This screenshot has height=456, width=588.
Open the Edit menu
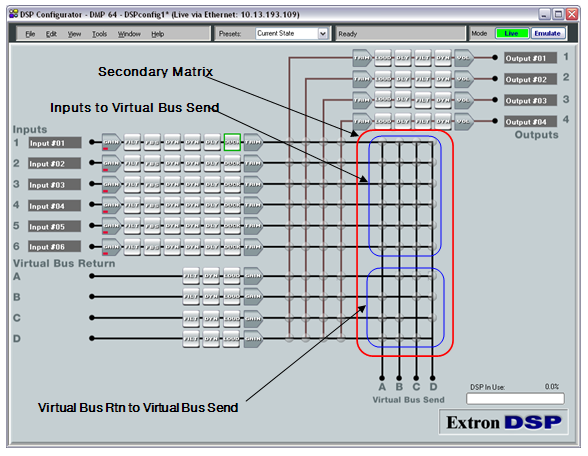tap(51, 34)
